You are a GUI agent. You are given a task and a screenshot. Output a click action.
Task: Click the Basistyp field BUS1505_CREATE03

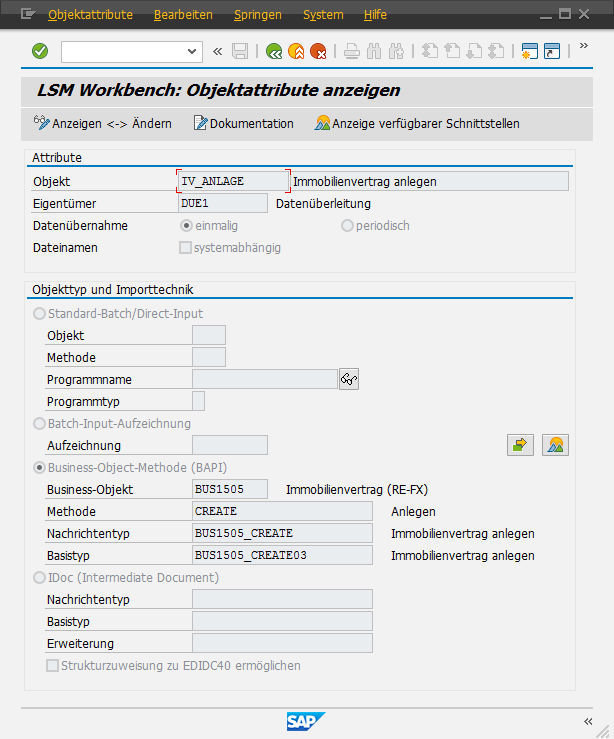[x=282, y=555]
